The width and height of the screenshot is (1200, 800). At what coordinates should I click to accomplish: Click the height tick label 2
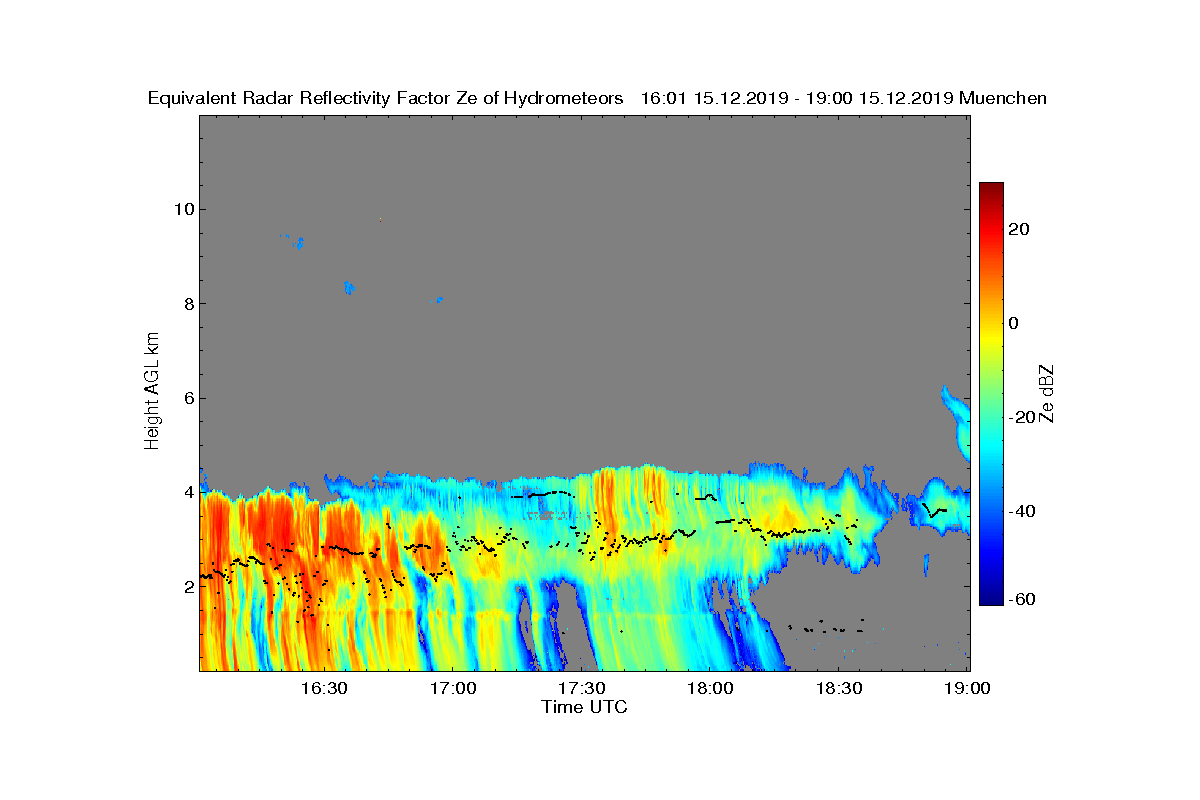187,587
